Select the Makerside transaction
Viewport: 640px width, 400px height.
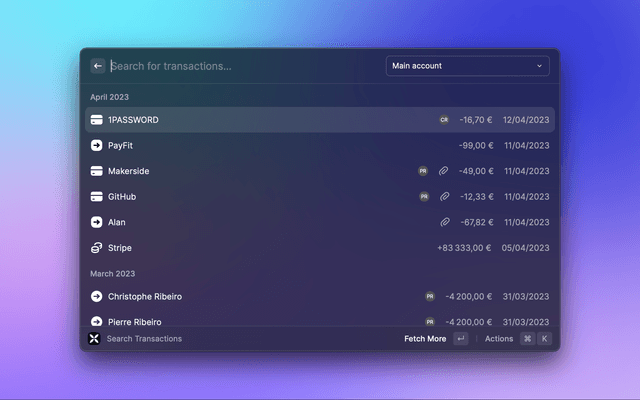tap(128, 171)
